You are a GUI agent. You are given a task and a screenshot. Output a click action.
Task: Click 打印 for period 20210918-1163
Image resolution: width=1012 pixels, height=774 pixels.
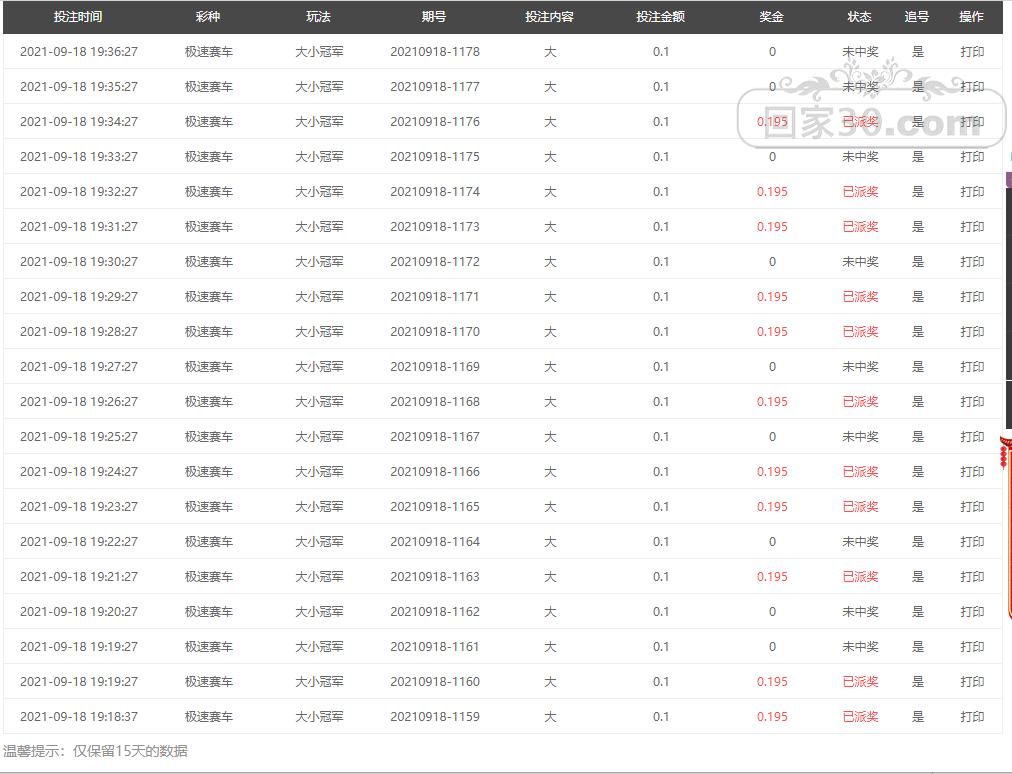(x=972, y=576)
